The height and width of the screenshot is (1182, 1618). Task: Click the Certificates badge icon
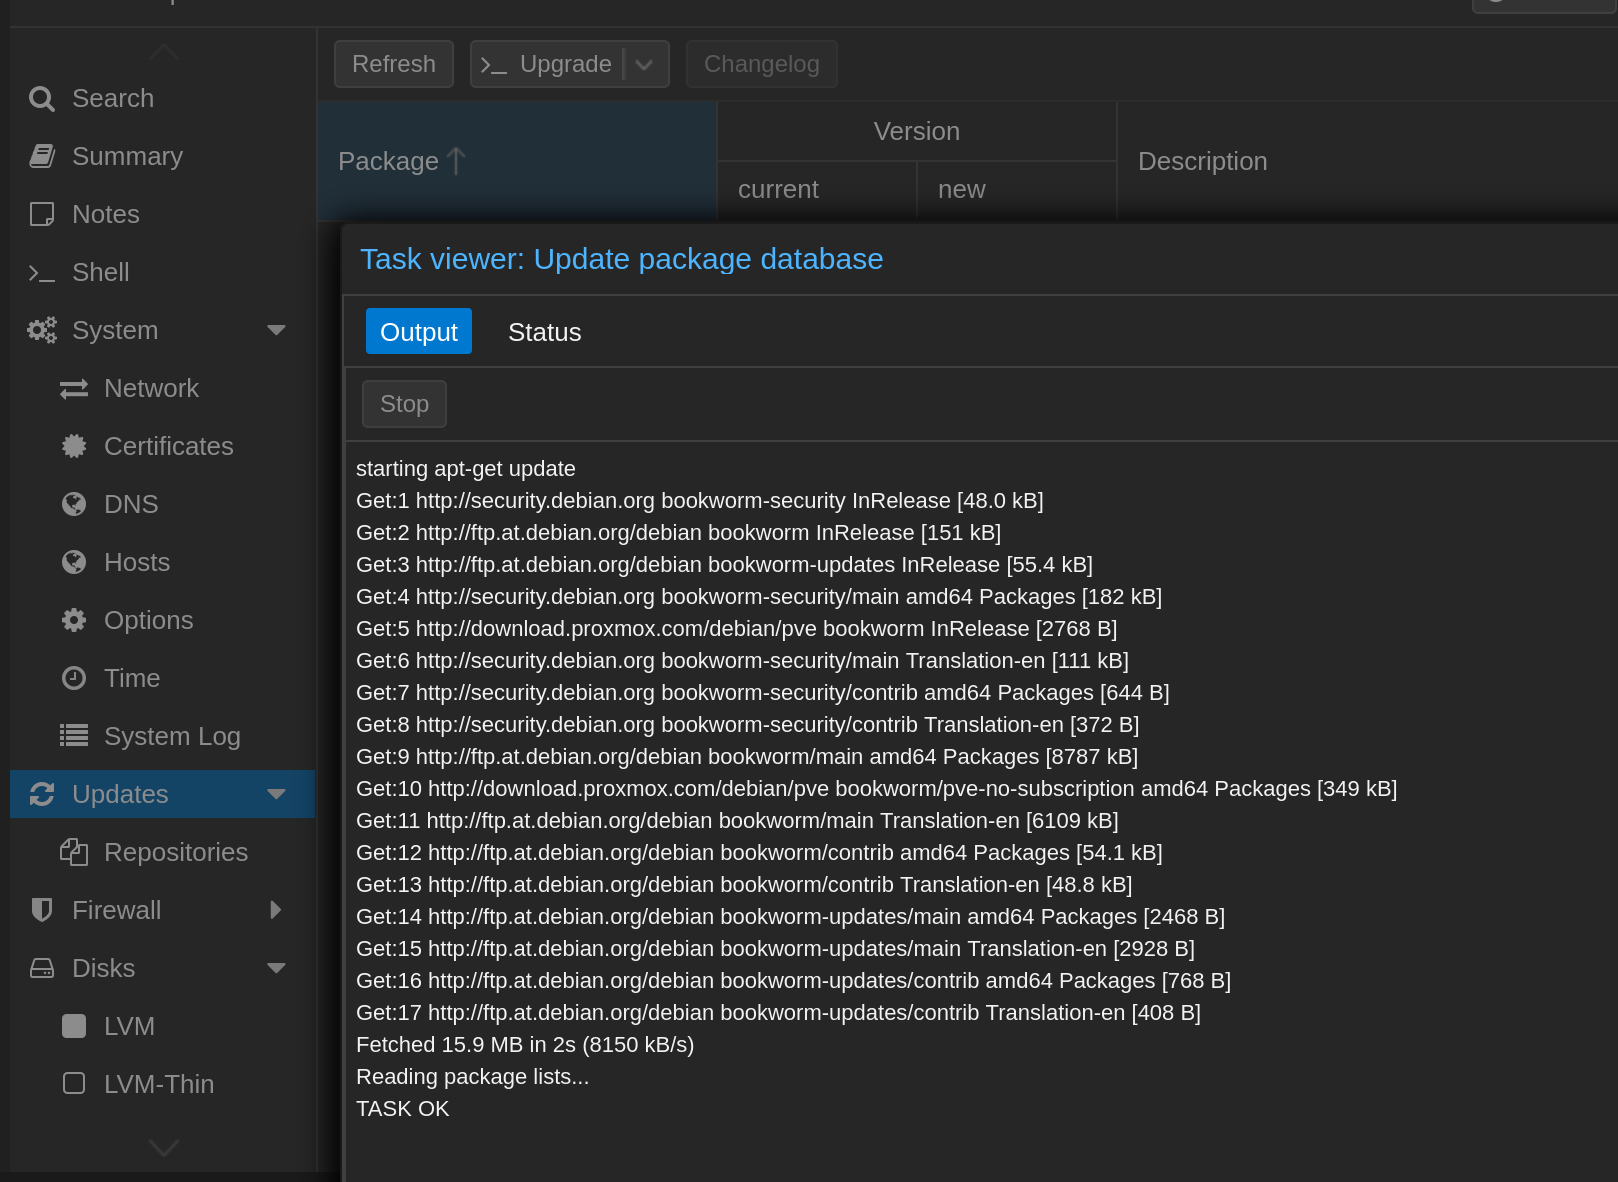[x=74, y=447]
